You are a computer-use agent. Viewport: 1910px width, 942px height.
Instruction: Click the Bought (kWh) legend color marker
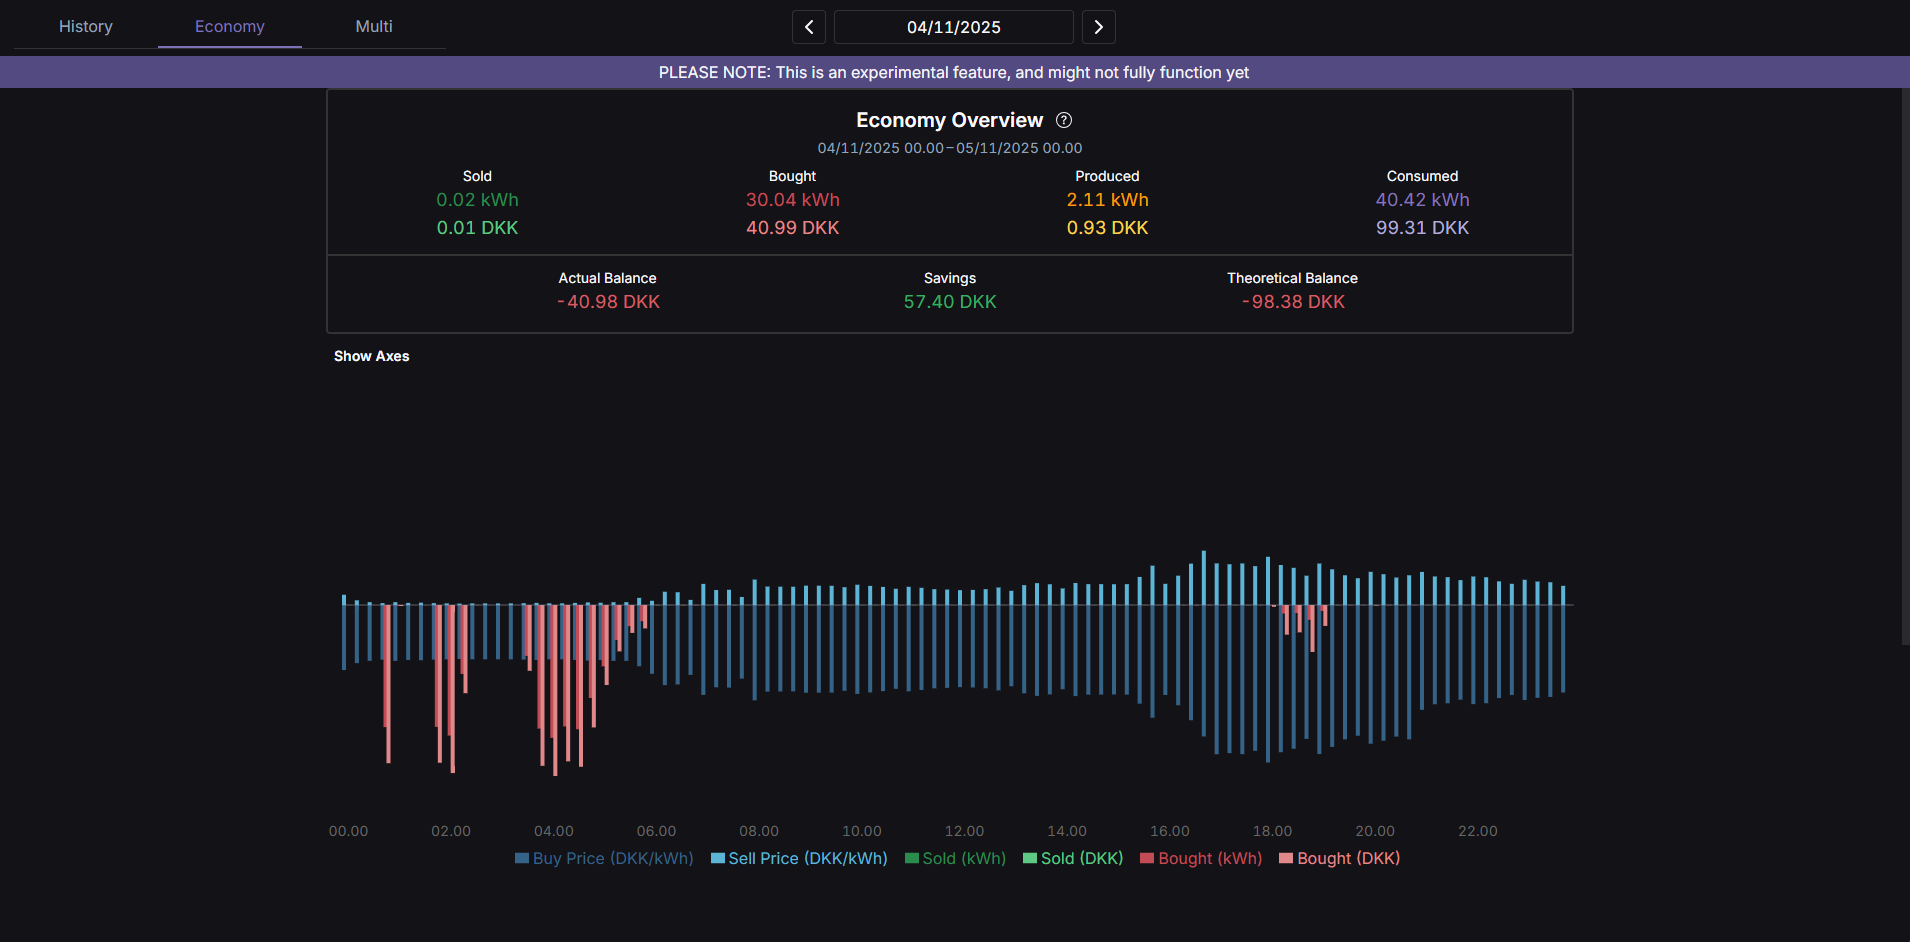[x=1146, y=858]
